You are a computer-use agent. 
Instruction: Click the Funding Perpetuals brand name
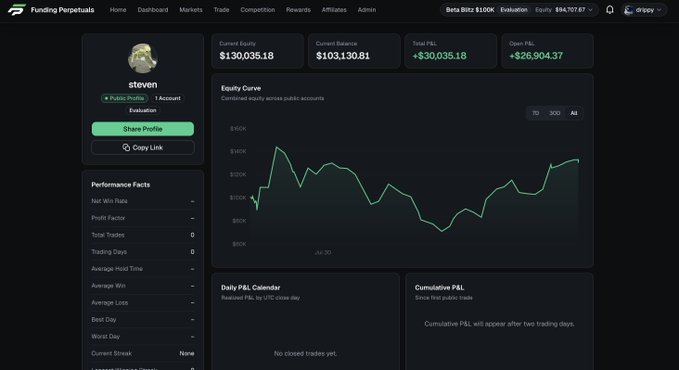62,10
